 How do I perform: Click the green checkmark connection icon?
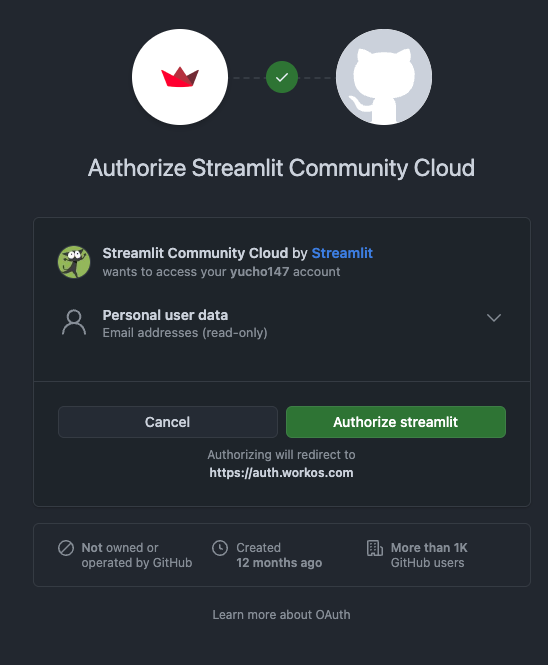pos(282,77)
